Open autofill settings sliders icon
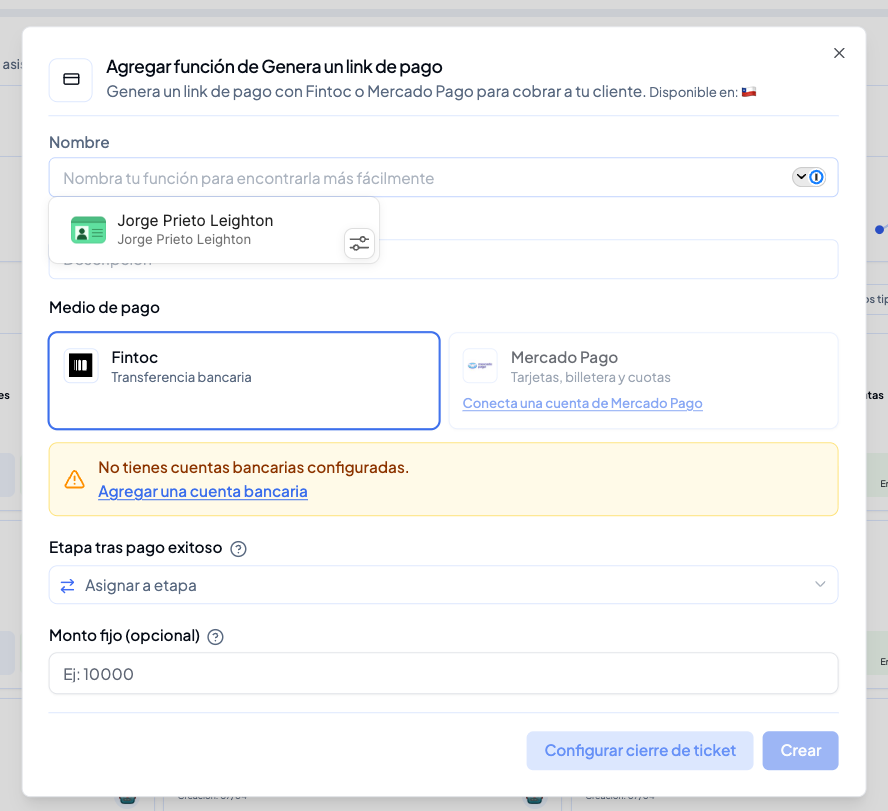 coord(359,244)
